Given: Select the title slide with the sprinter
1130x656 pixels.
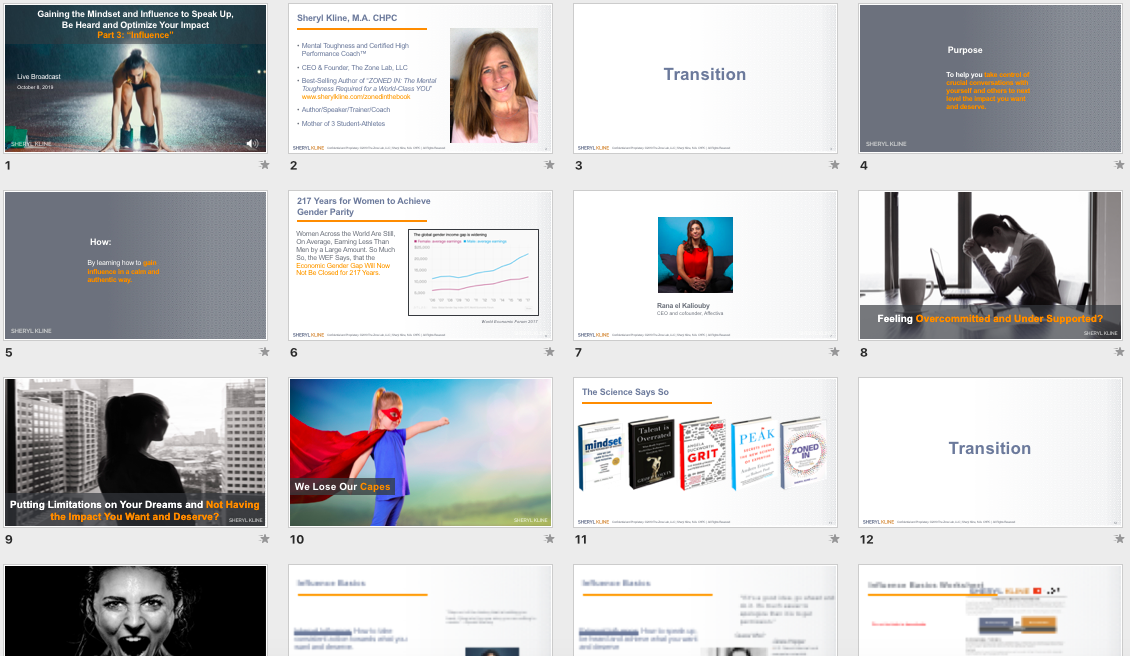Looking at the screenshot, I should pos(136,78).
